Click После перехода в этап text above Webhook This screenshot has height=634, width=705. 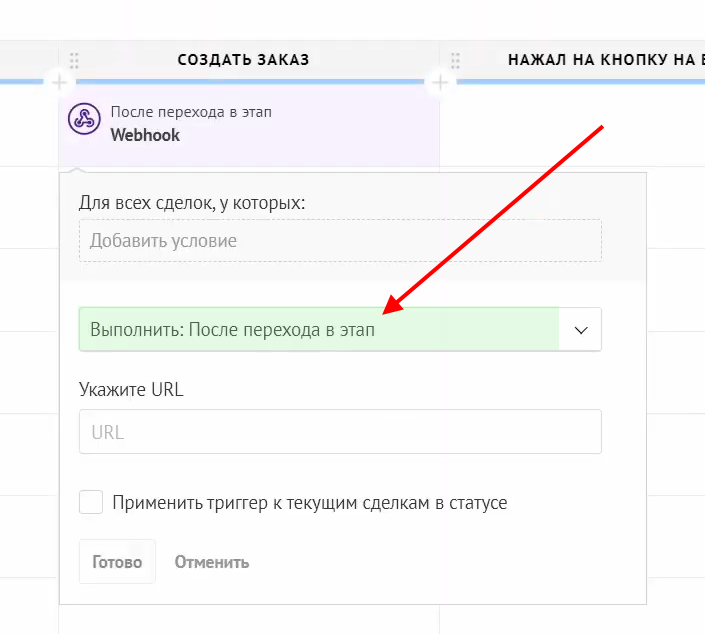click(x=190, y=112)
